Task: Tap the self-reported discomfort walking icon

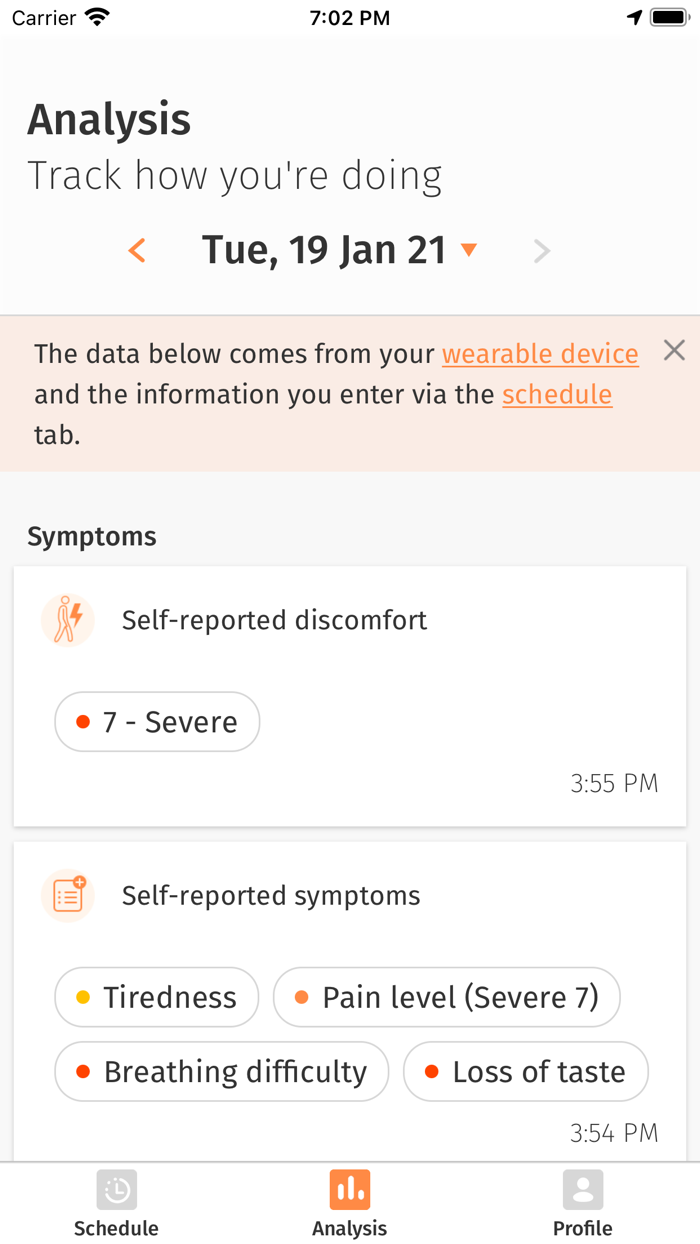Action: pos(68,620)
